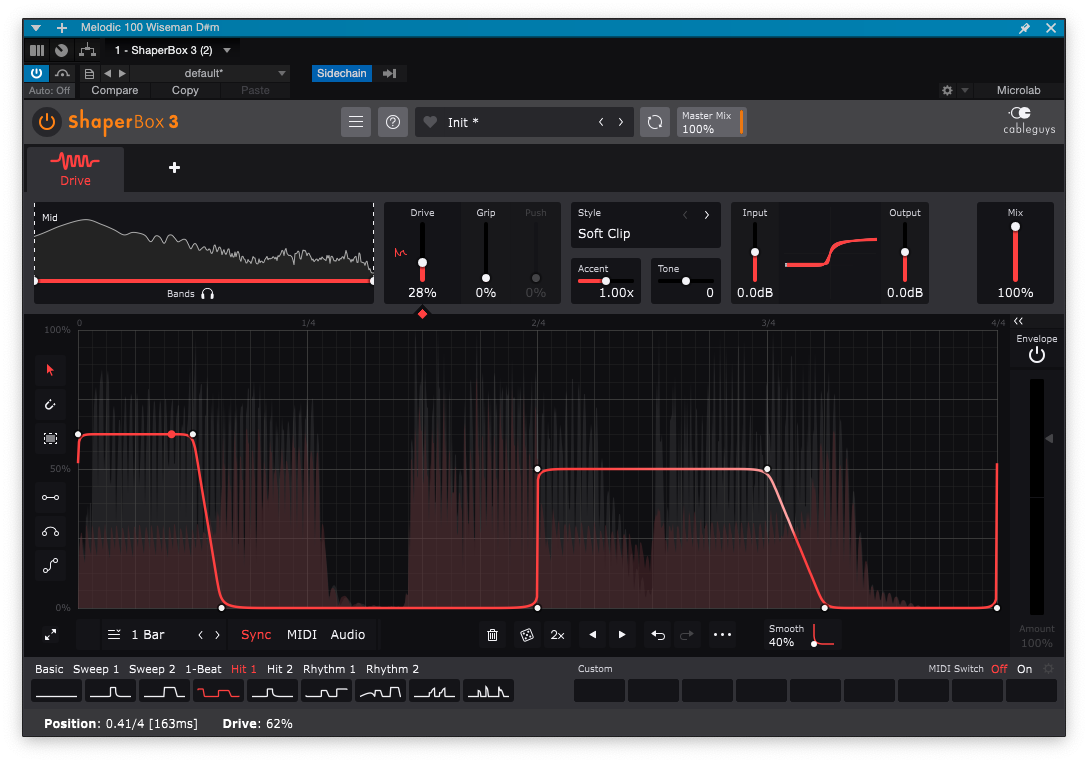Select MIDI trigger mode
The image size is (1088, 763).
pyautogui.click(x=302, y=635)
